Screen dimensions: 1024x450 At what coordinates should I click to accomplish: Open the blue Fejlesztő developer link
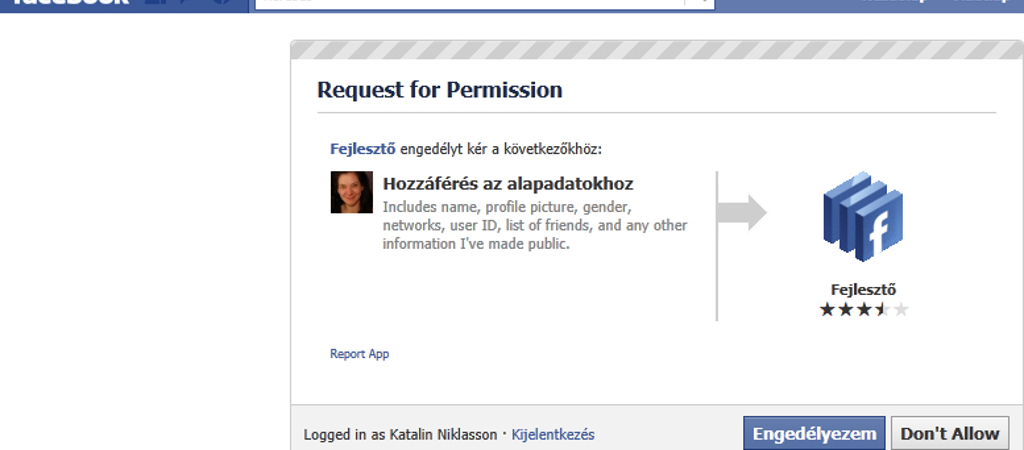[362, 149]
